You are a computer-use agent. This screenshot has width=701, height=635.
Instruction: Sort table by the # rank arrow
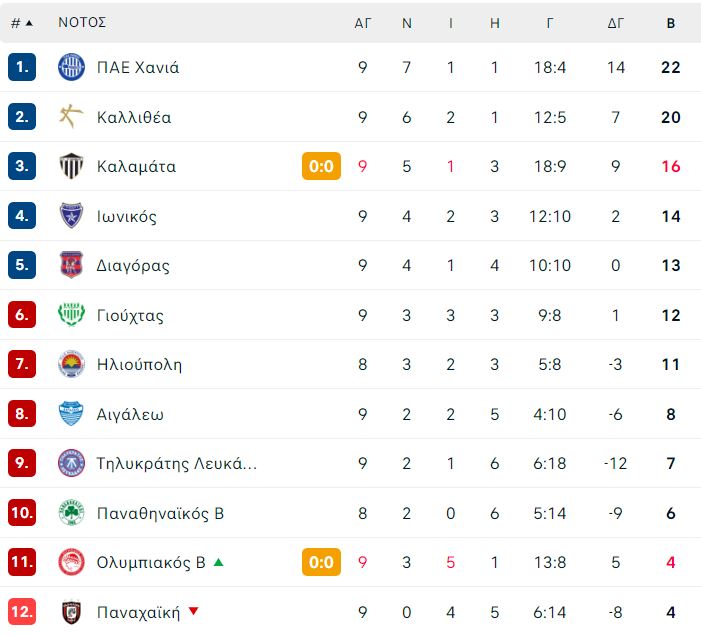[x=30, y=23]
